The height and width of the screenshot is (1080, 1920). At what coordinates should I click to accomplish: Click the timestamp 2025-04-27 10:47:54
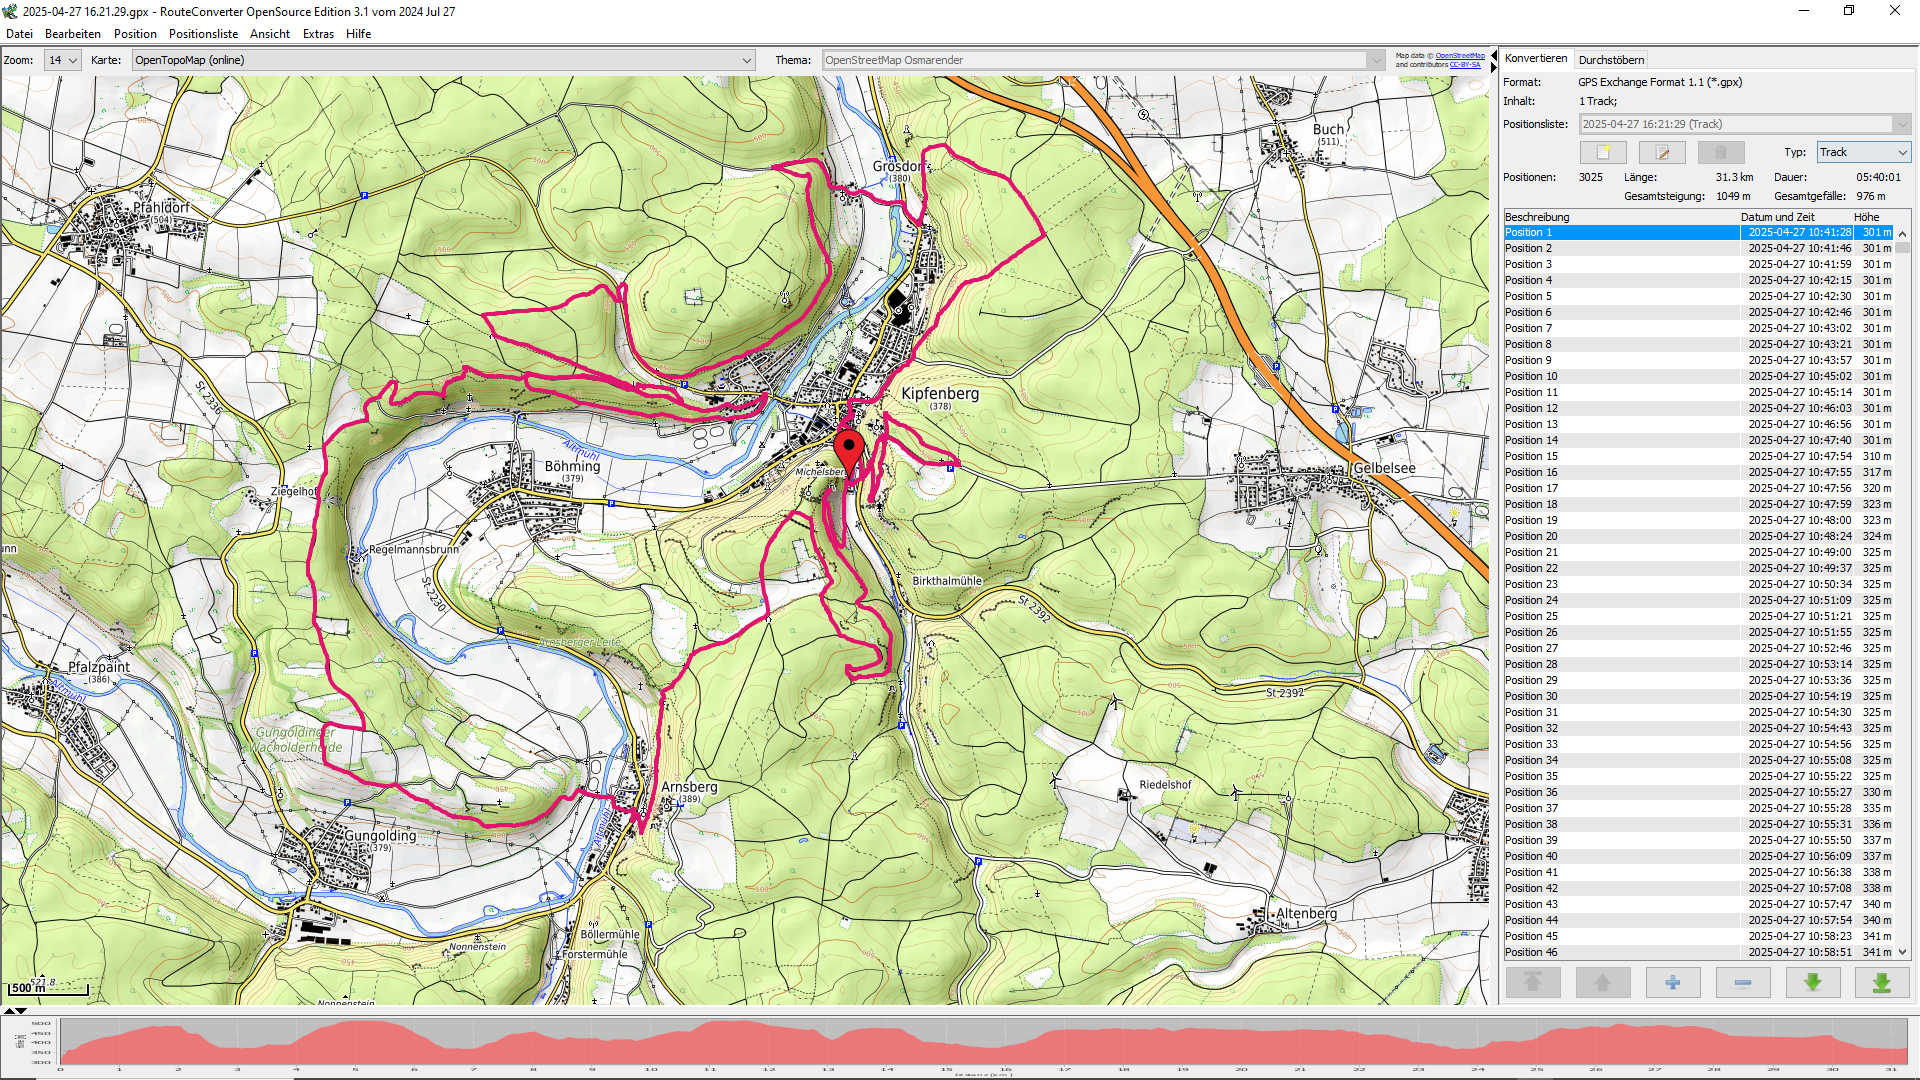point(1799,456)
